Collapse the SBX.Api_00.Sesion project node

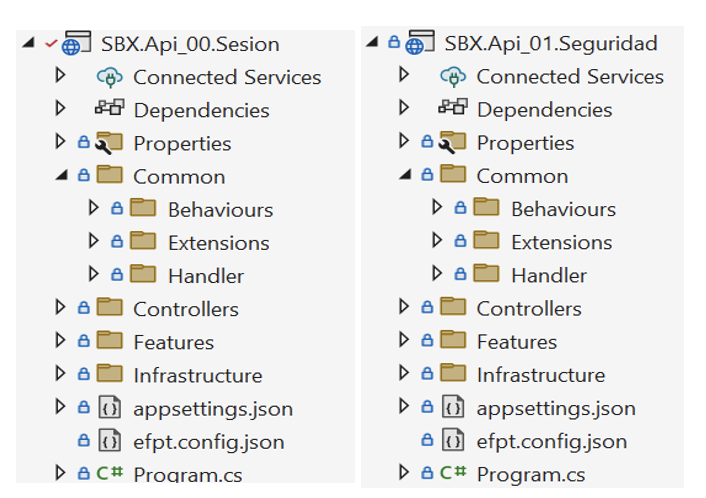[28, 43]
